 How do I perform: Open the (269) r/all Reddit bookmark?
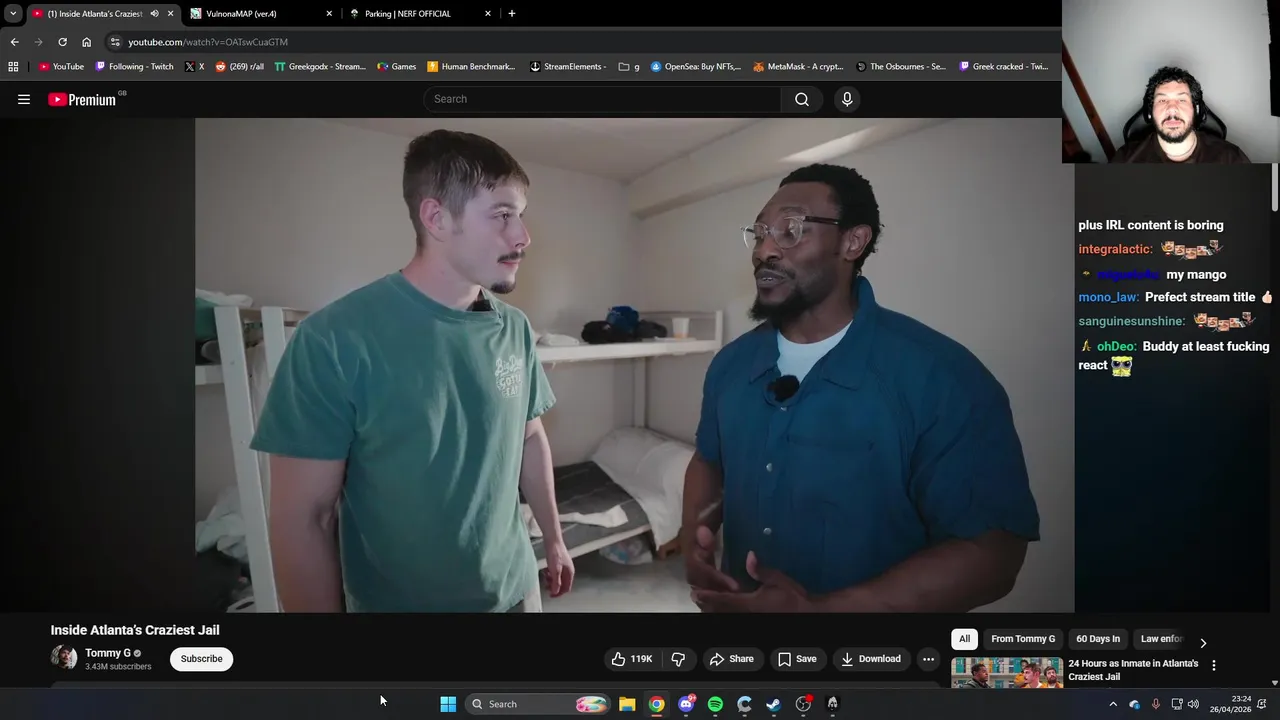coord(240,67)
